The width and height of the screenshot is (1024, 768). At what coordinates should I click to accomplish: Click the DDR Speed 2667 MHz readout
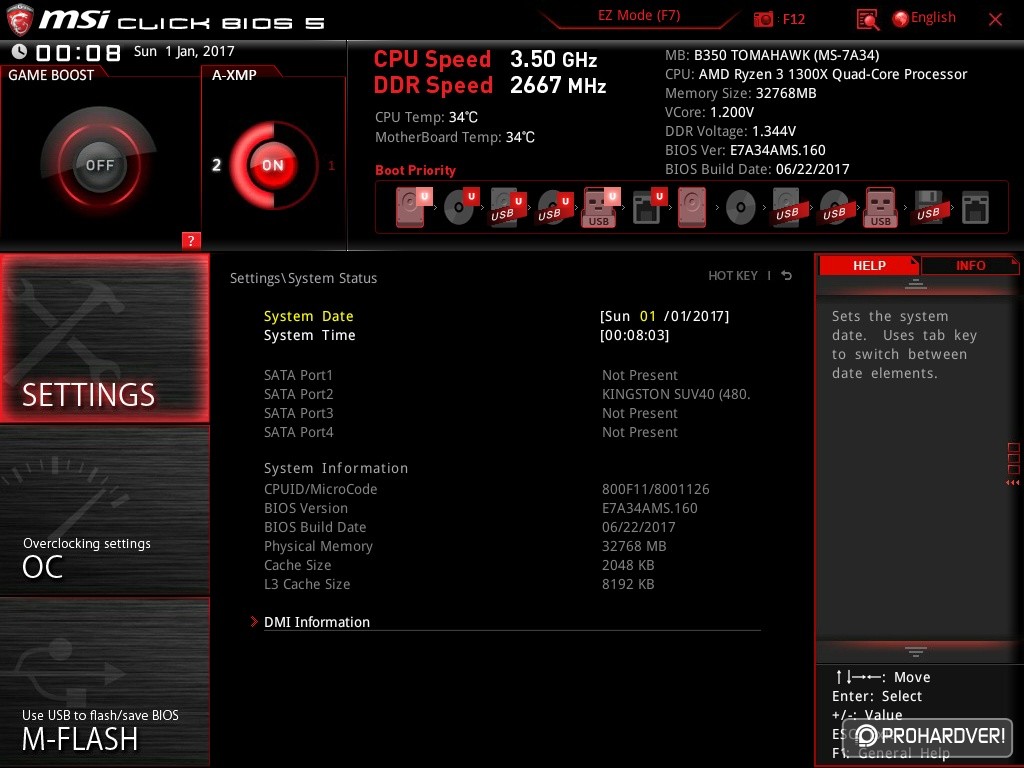click(490, 86)
